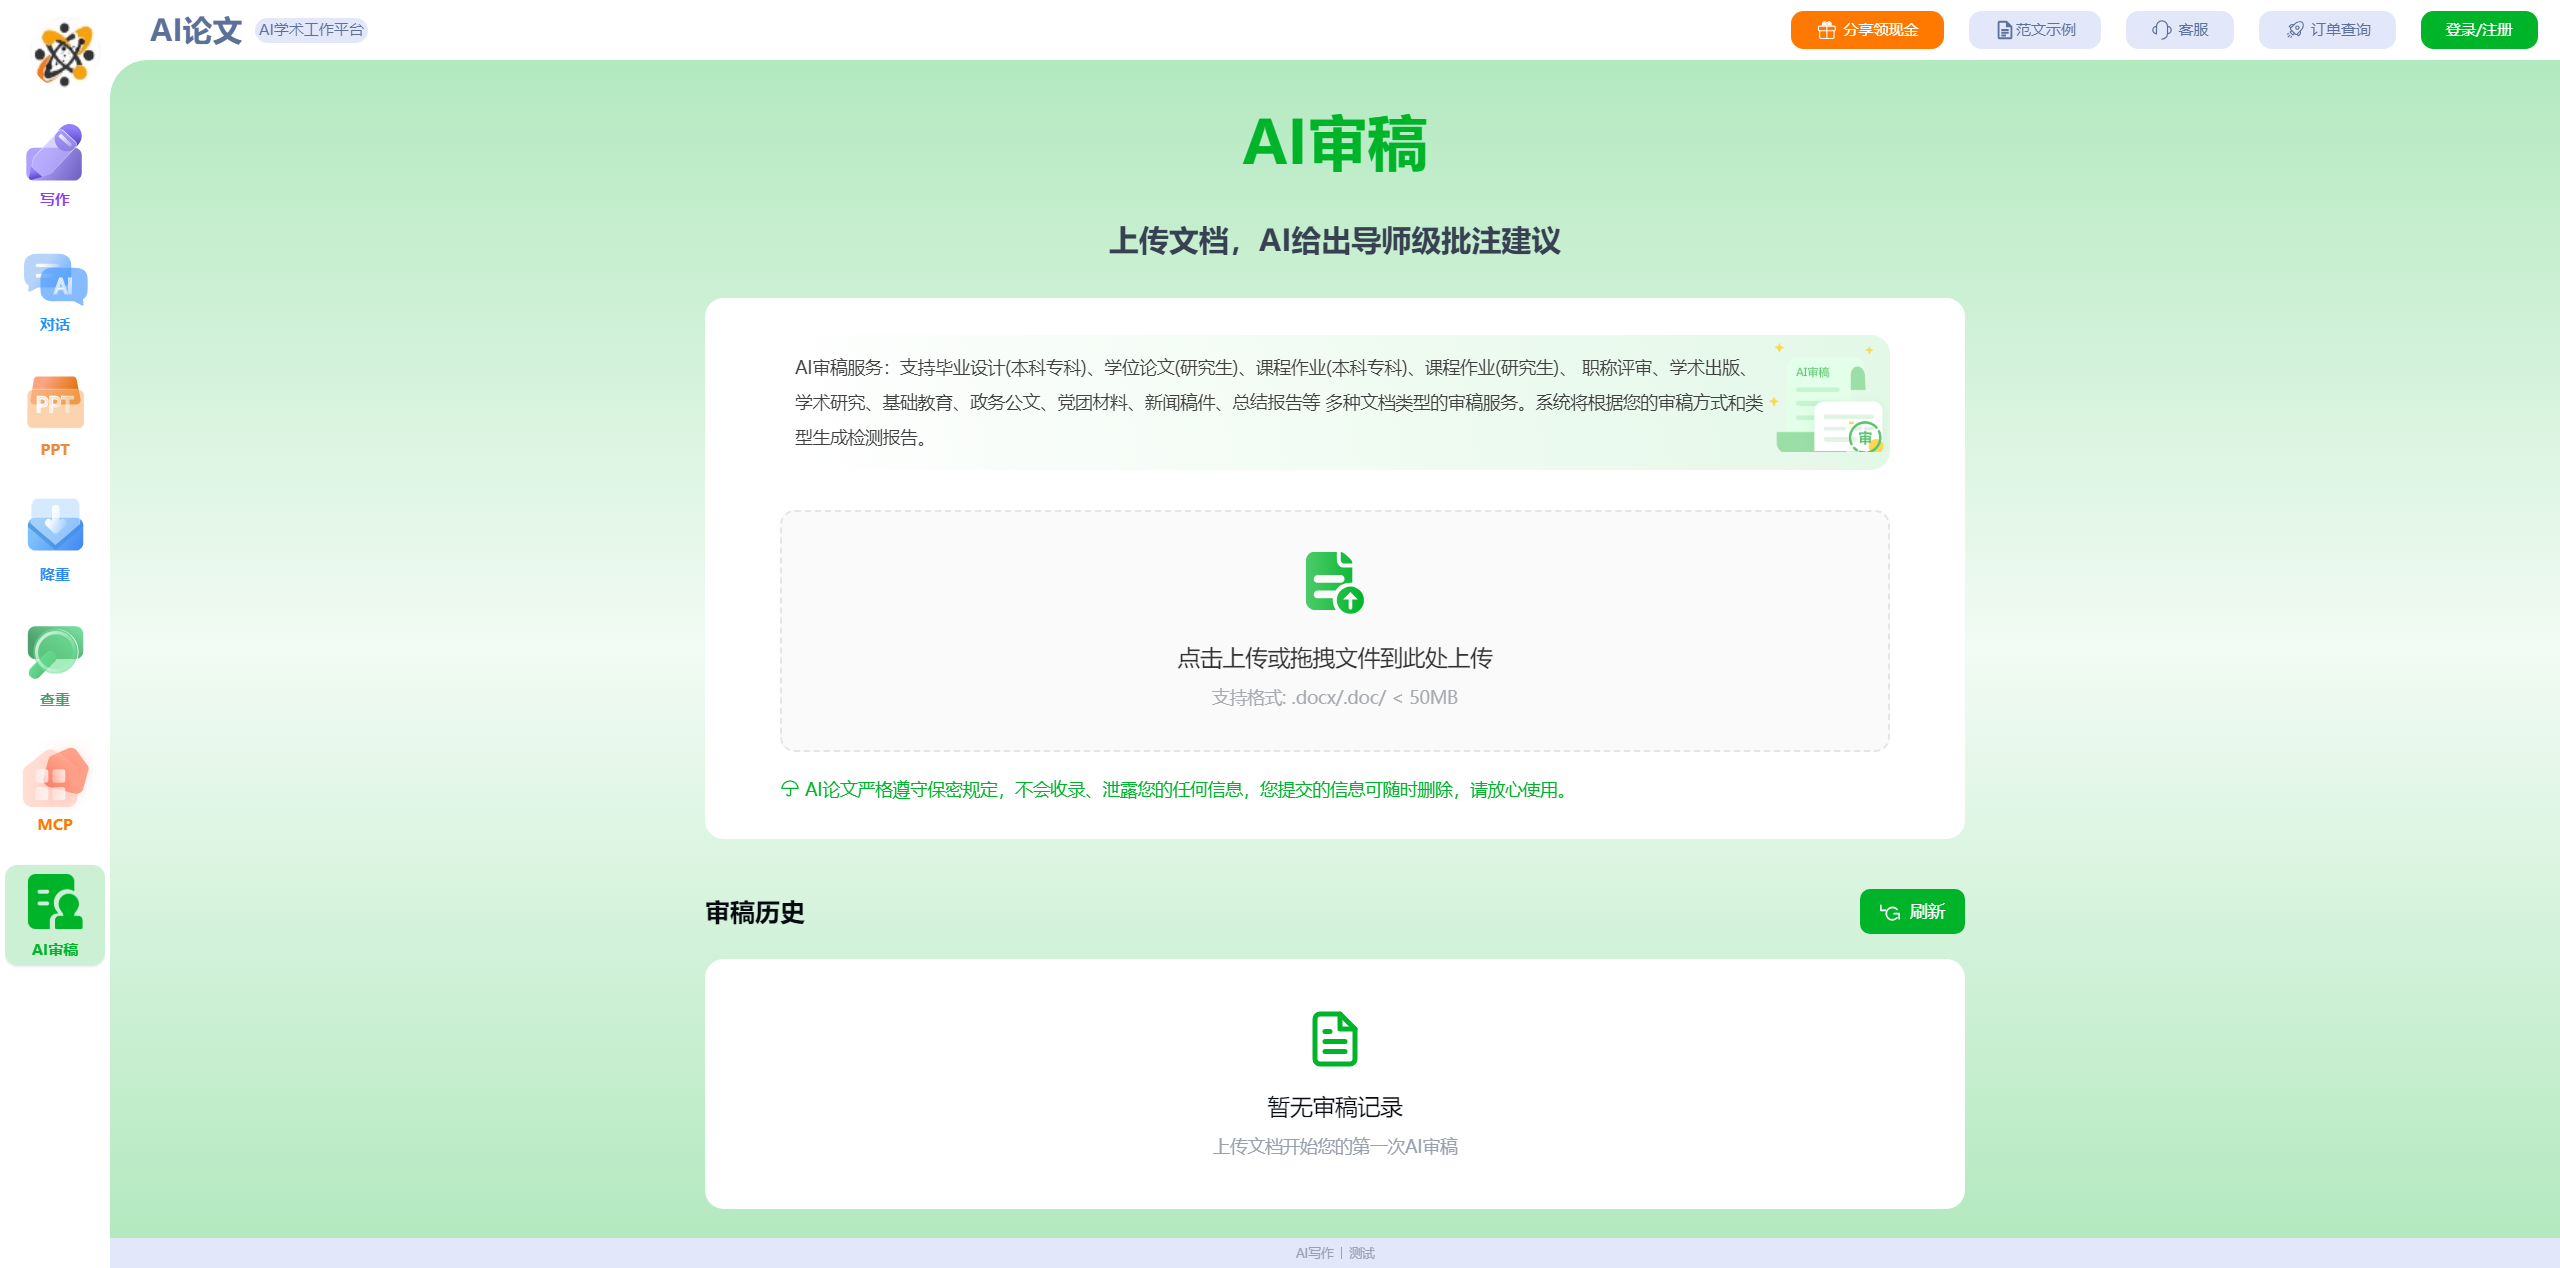
Task: Click the 上传文档开始您的第一次AI审稿 hint
Action: click(x=1334, y=1147)
